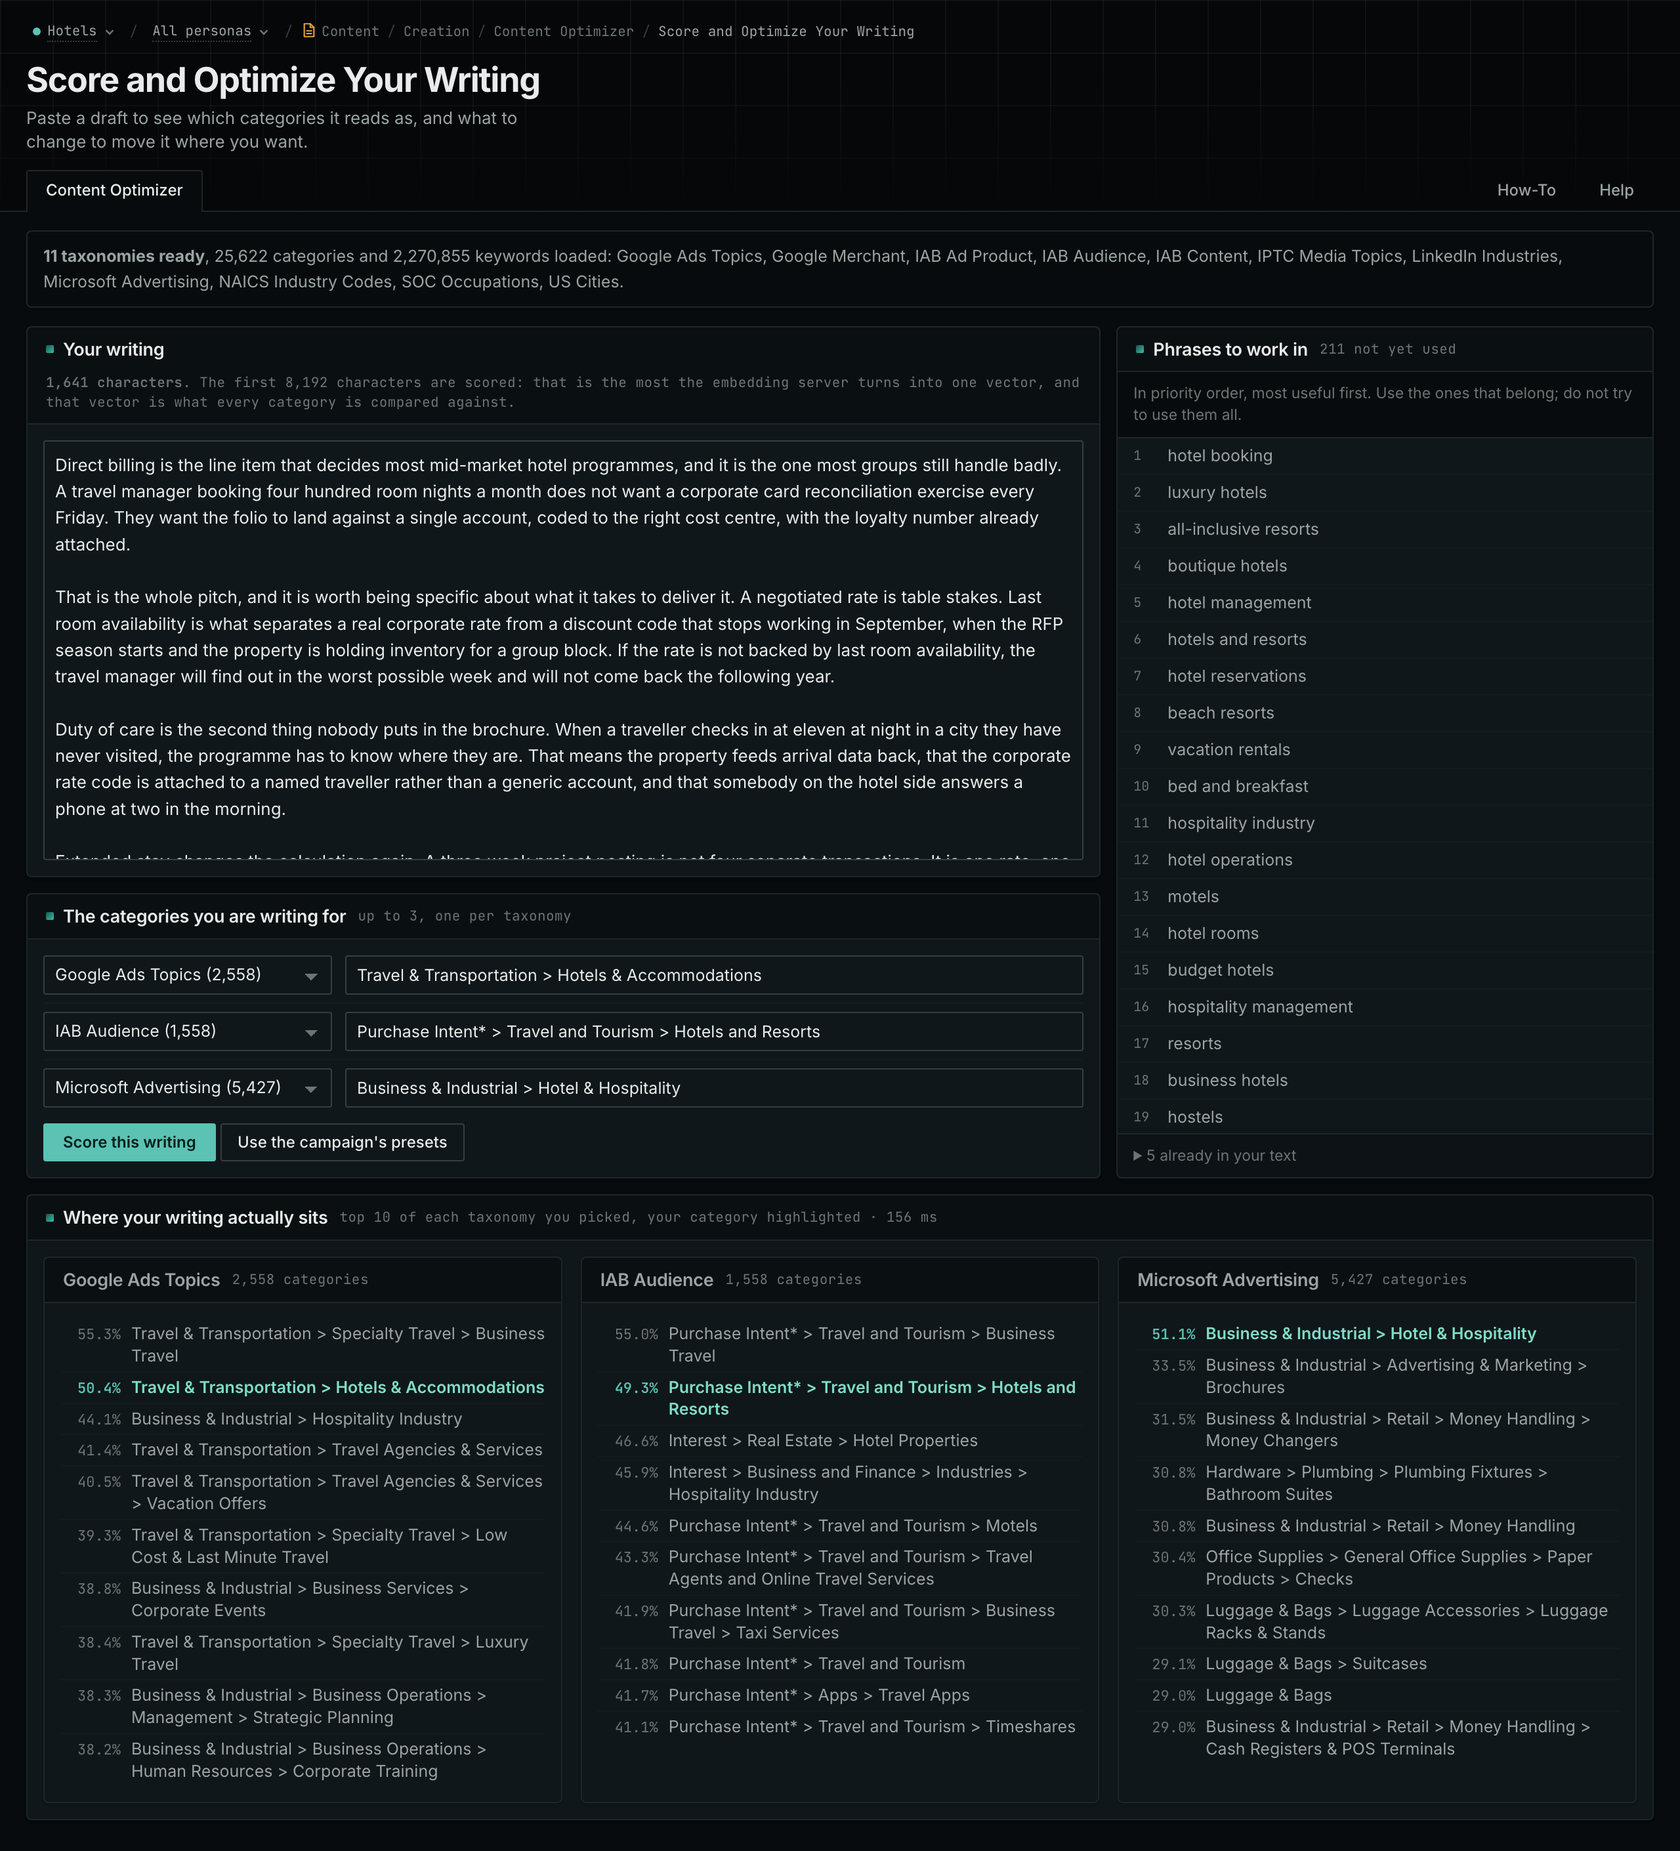Select phrase 'hospitality management'
This screenshot has width=1680, height=1851.
pos(1384,1007)
